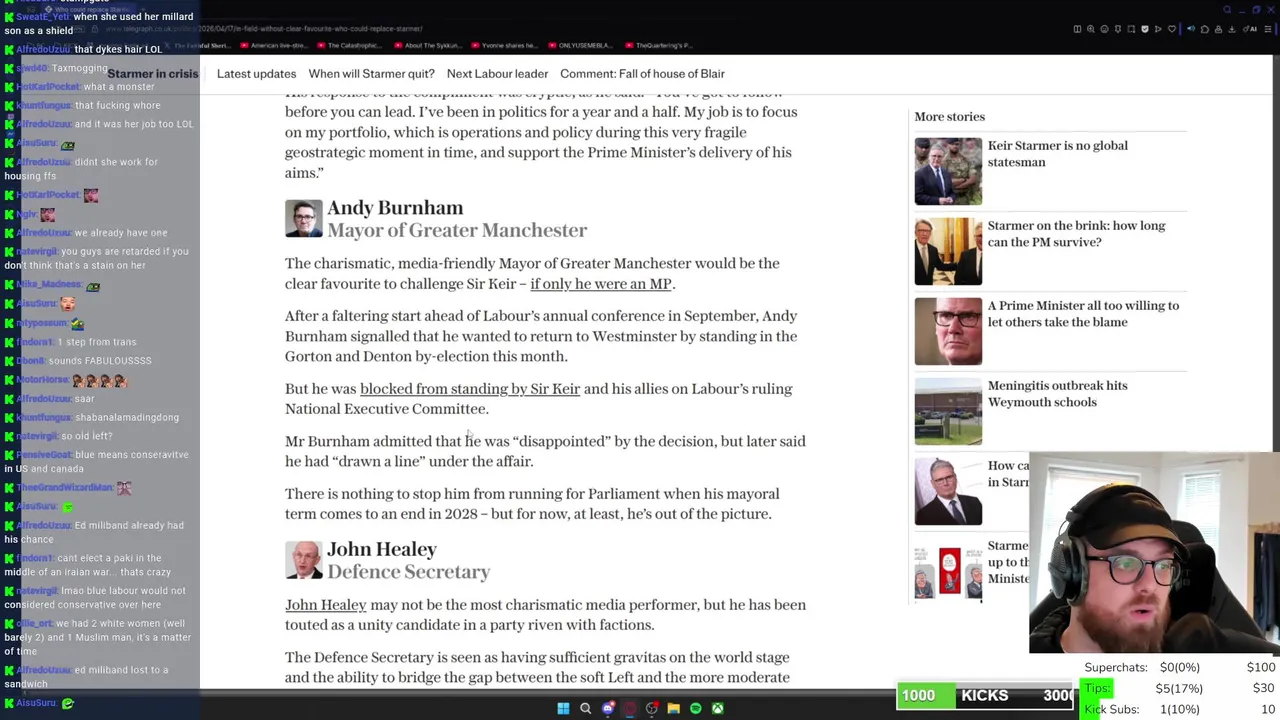Open When will Starmer quit? section
This screenshot has height=720, width=1280.
(x=371, y=73)
